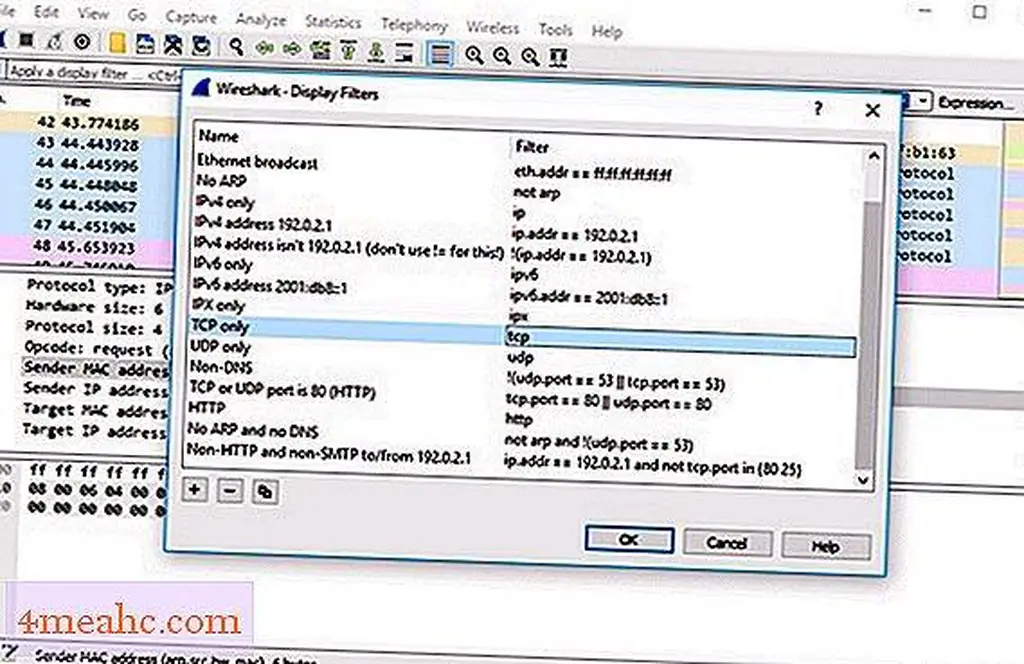Click the selected 'tcp' filter expression cell
1024x664 pixels.
coord(680,341)
